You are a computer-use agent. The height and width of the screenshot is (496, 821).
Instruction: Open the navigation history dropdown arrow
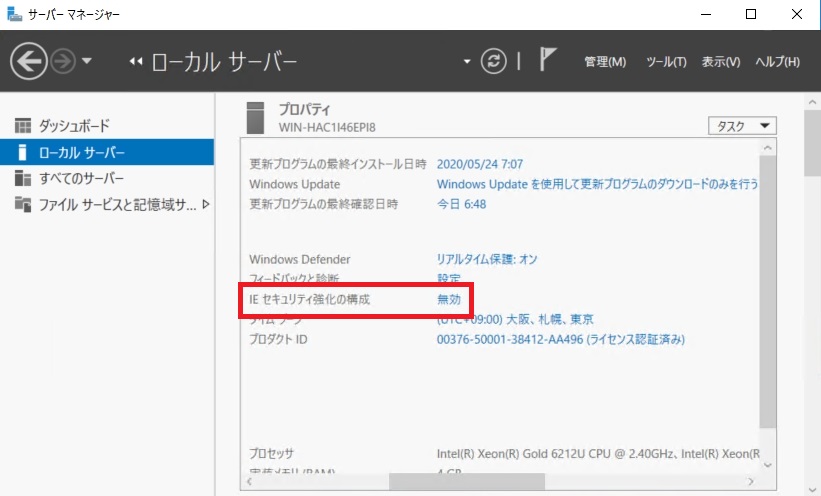(87, 61)
